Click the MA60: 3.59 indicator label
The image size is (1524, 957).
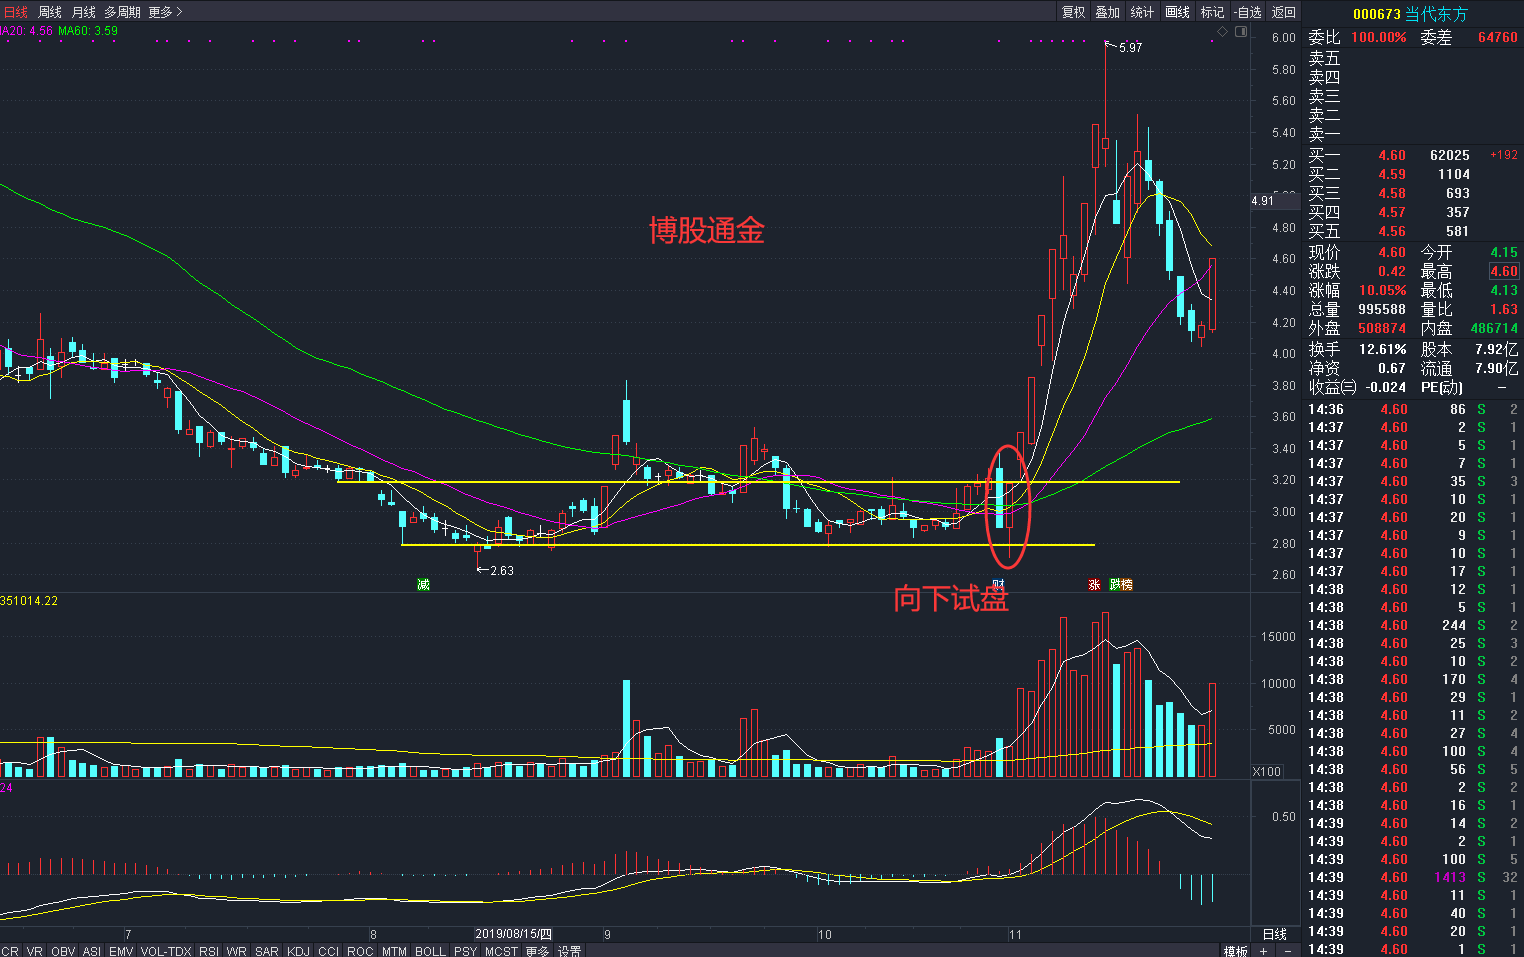click(88, 31)
